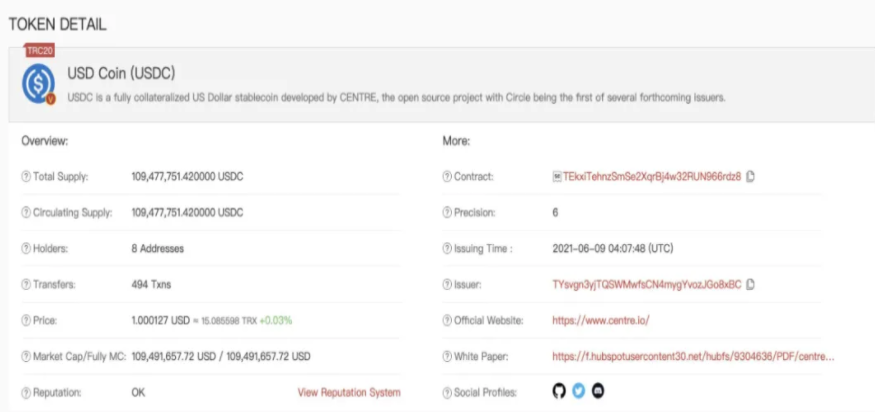Click the help icon beside Social Profiles
This screenshot has height=412, width=875.
(x=447, y=392)
